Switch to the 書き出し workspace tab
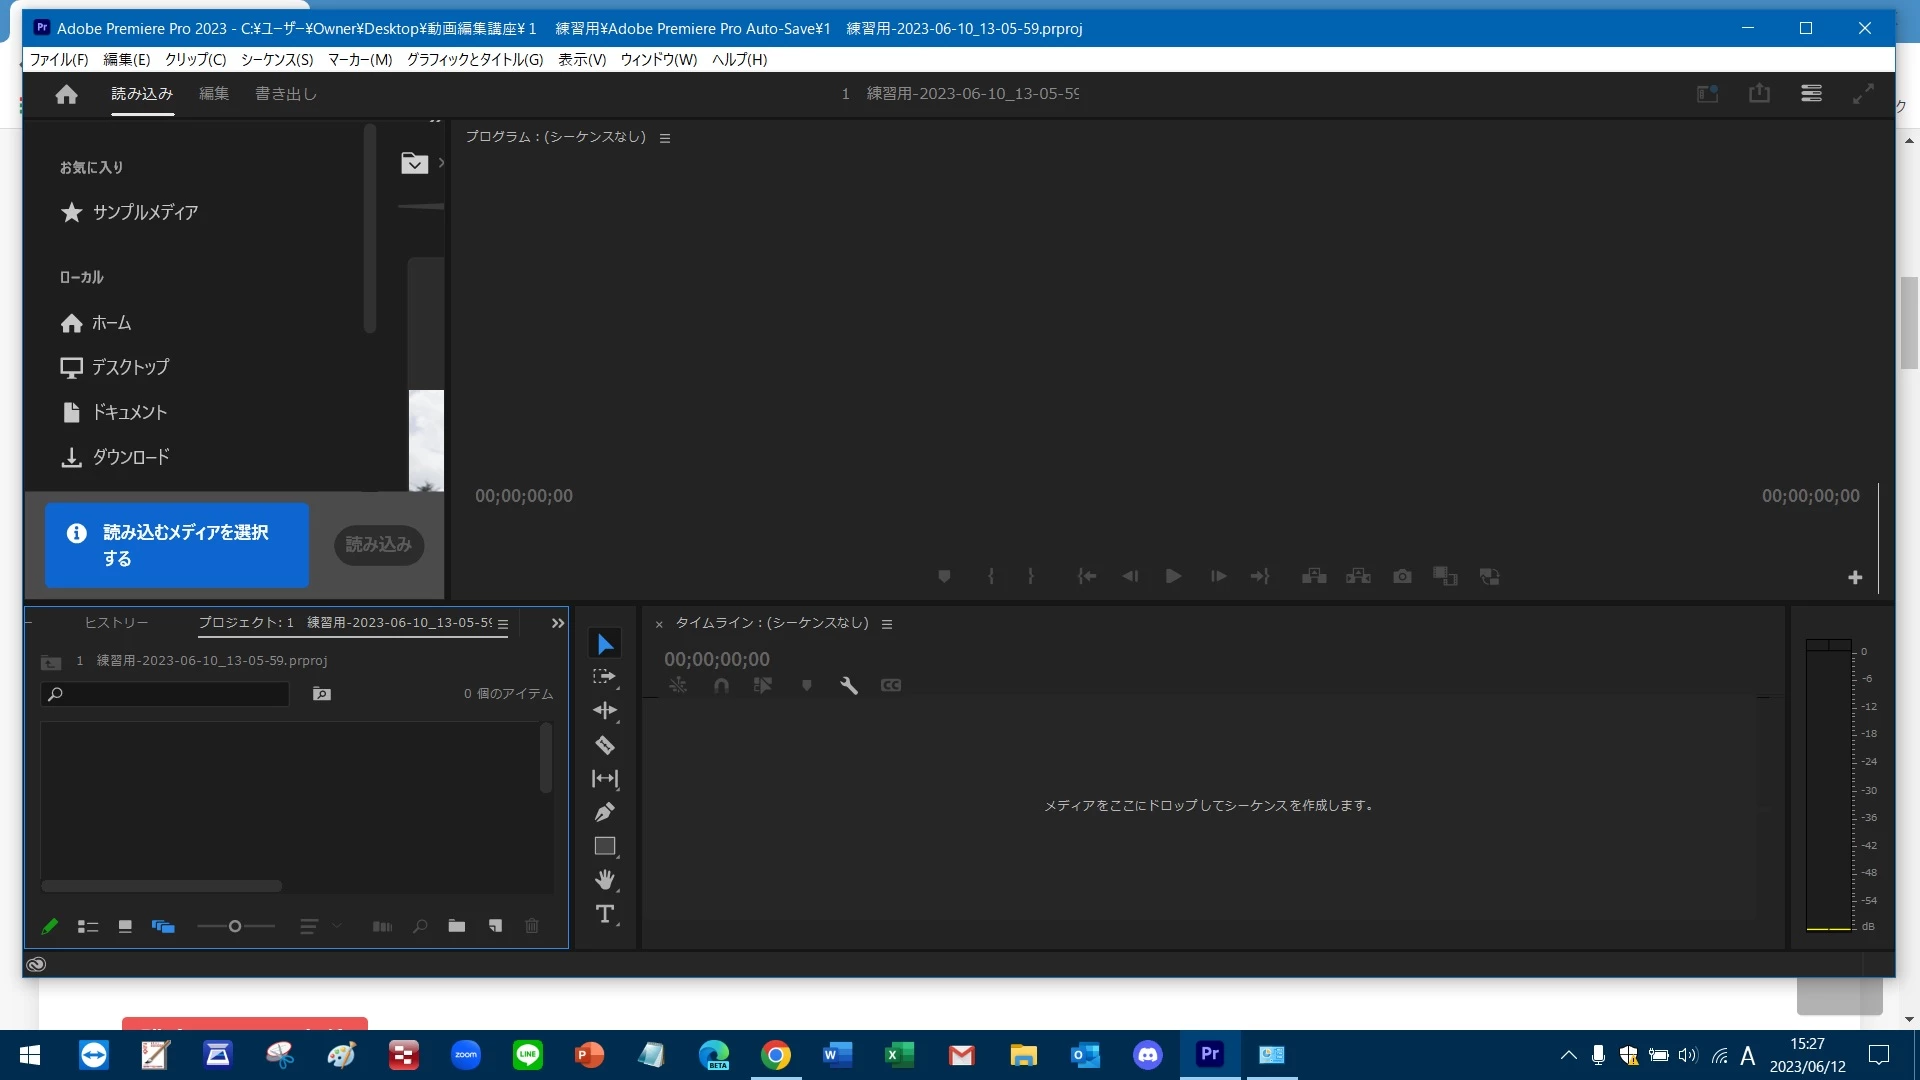Screen dimensions: 1920x1080 (286, 94)
